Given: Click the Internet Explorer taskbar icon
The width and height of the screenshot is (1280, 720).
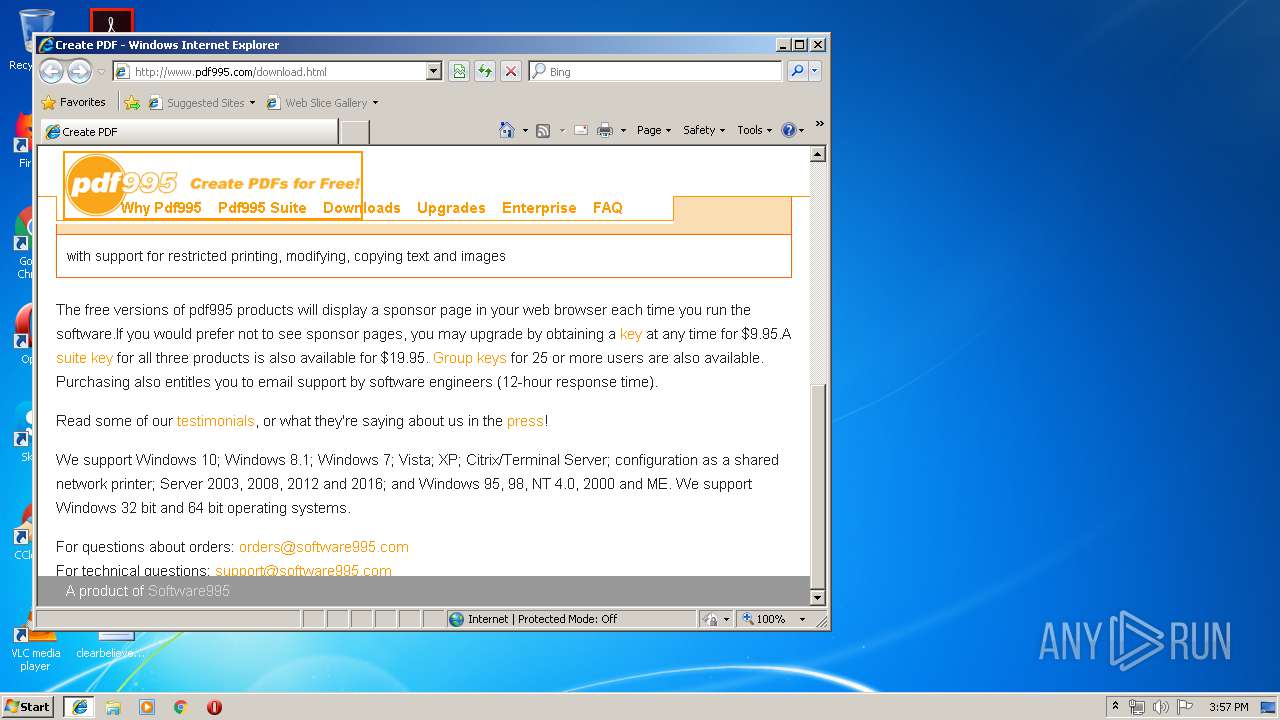Looking at the screenshot, I should [x=79, y=706].
